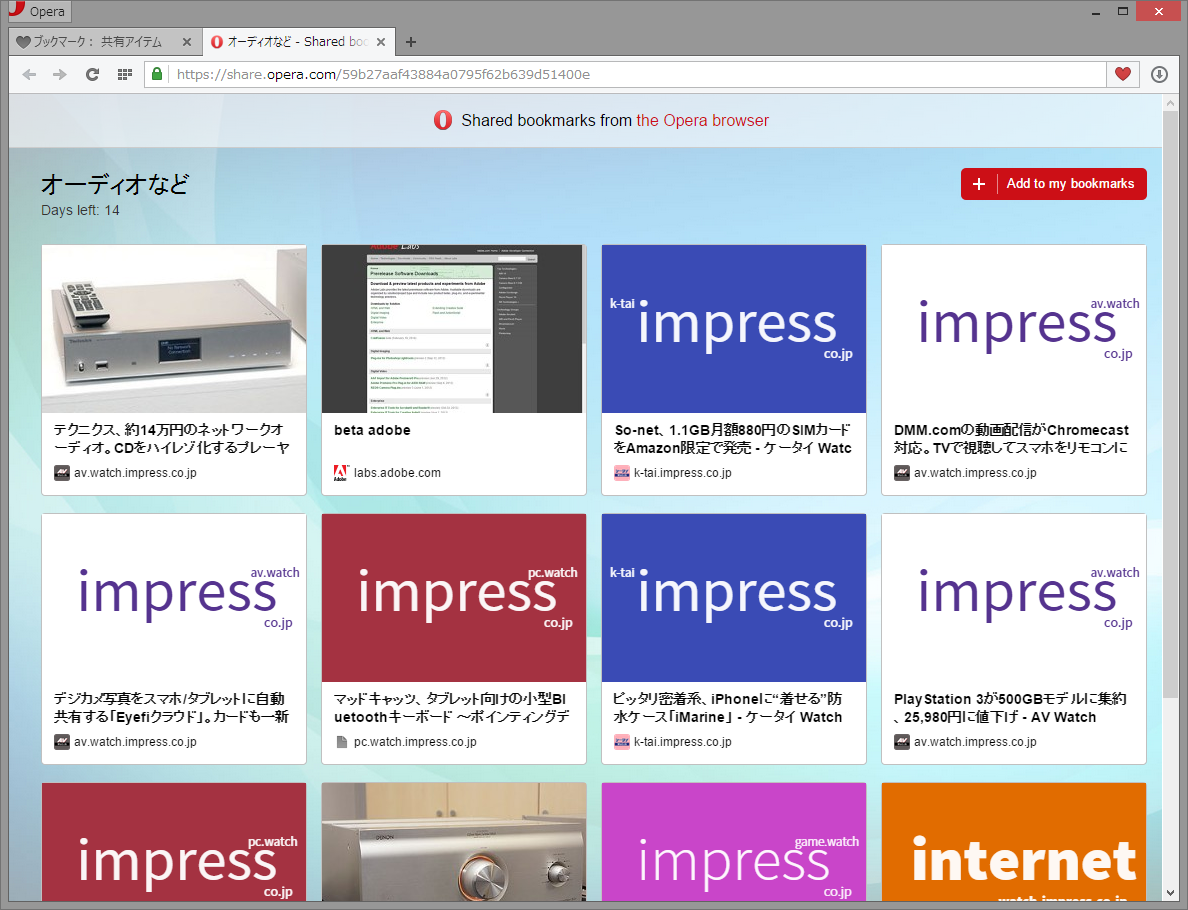Click the av.watch.impress.co.jp favicon on the Technics bookmark
The width and height of the screenshot is (1188, 910).
pyautogui.click(x=59, y=472)
